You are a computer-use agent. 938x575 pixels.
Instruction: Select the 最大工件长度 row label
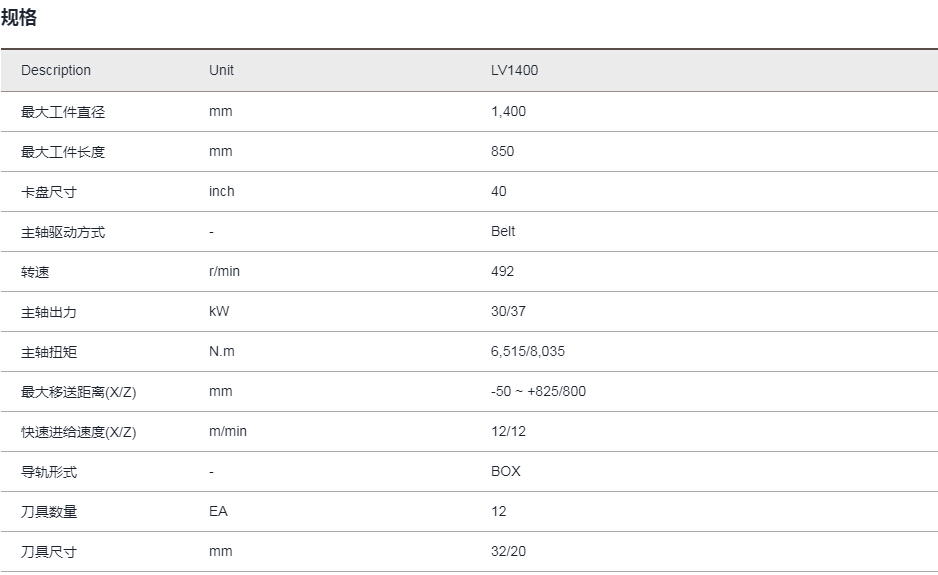click(x=62, y=152)
